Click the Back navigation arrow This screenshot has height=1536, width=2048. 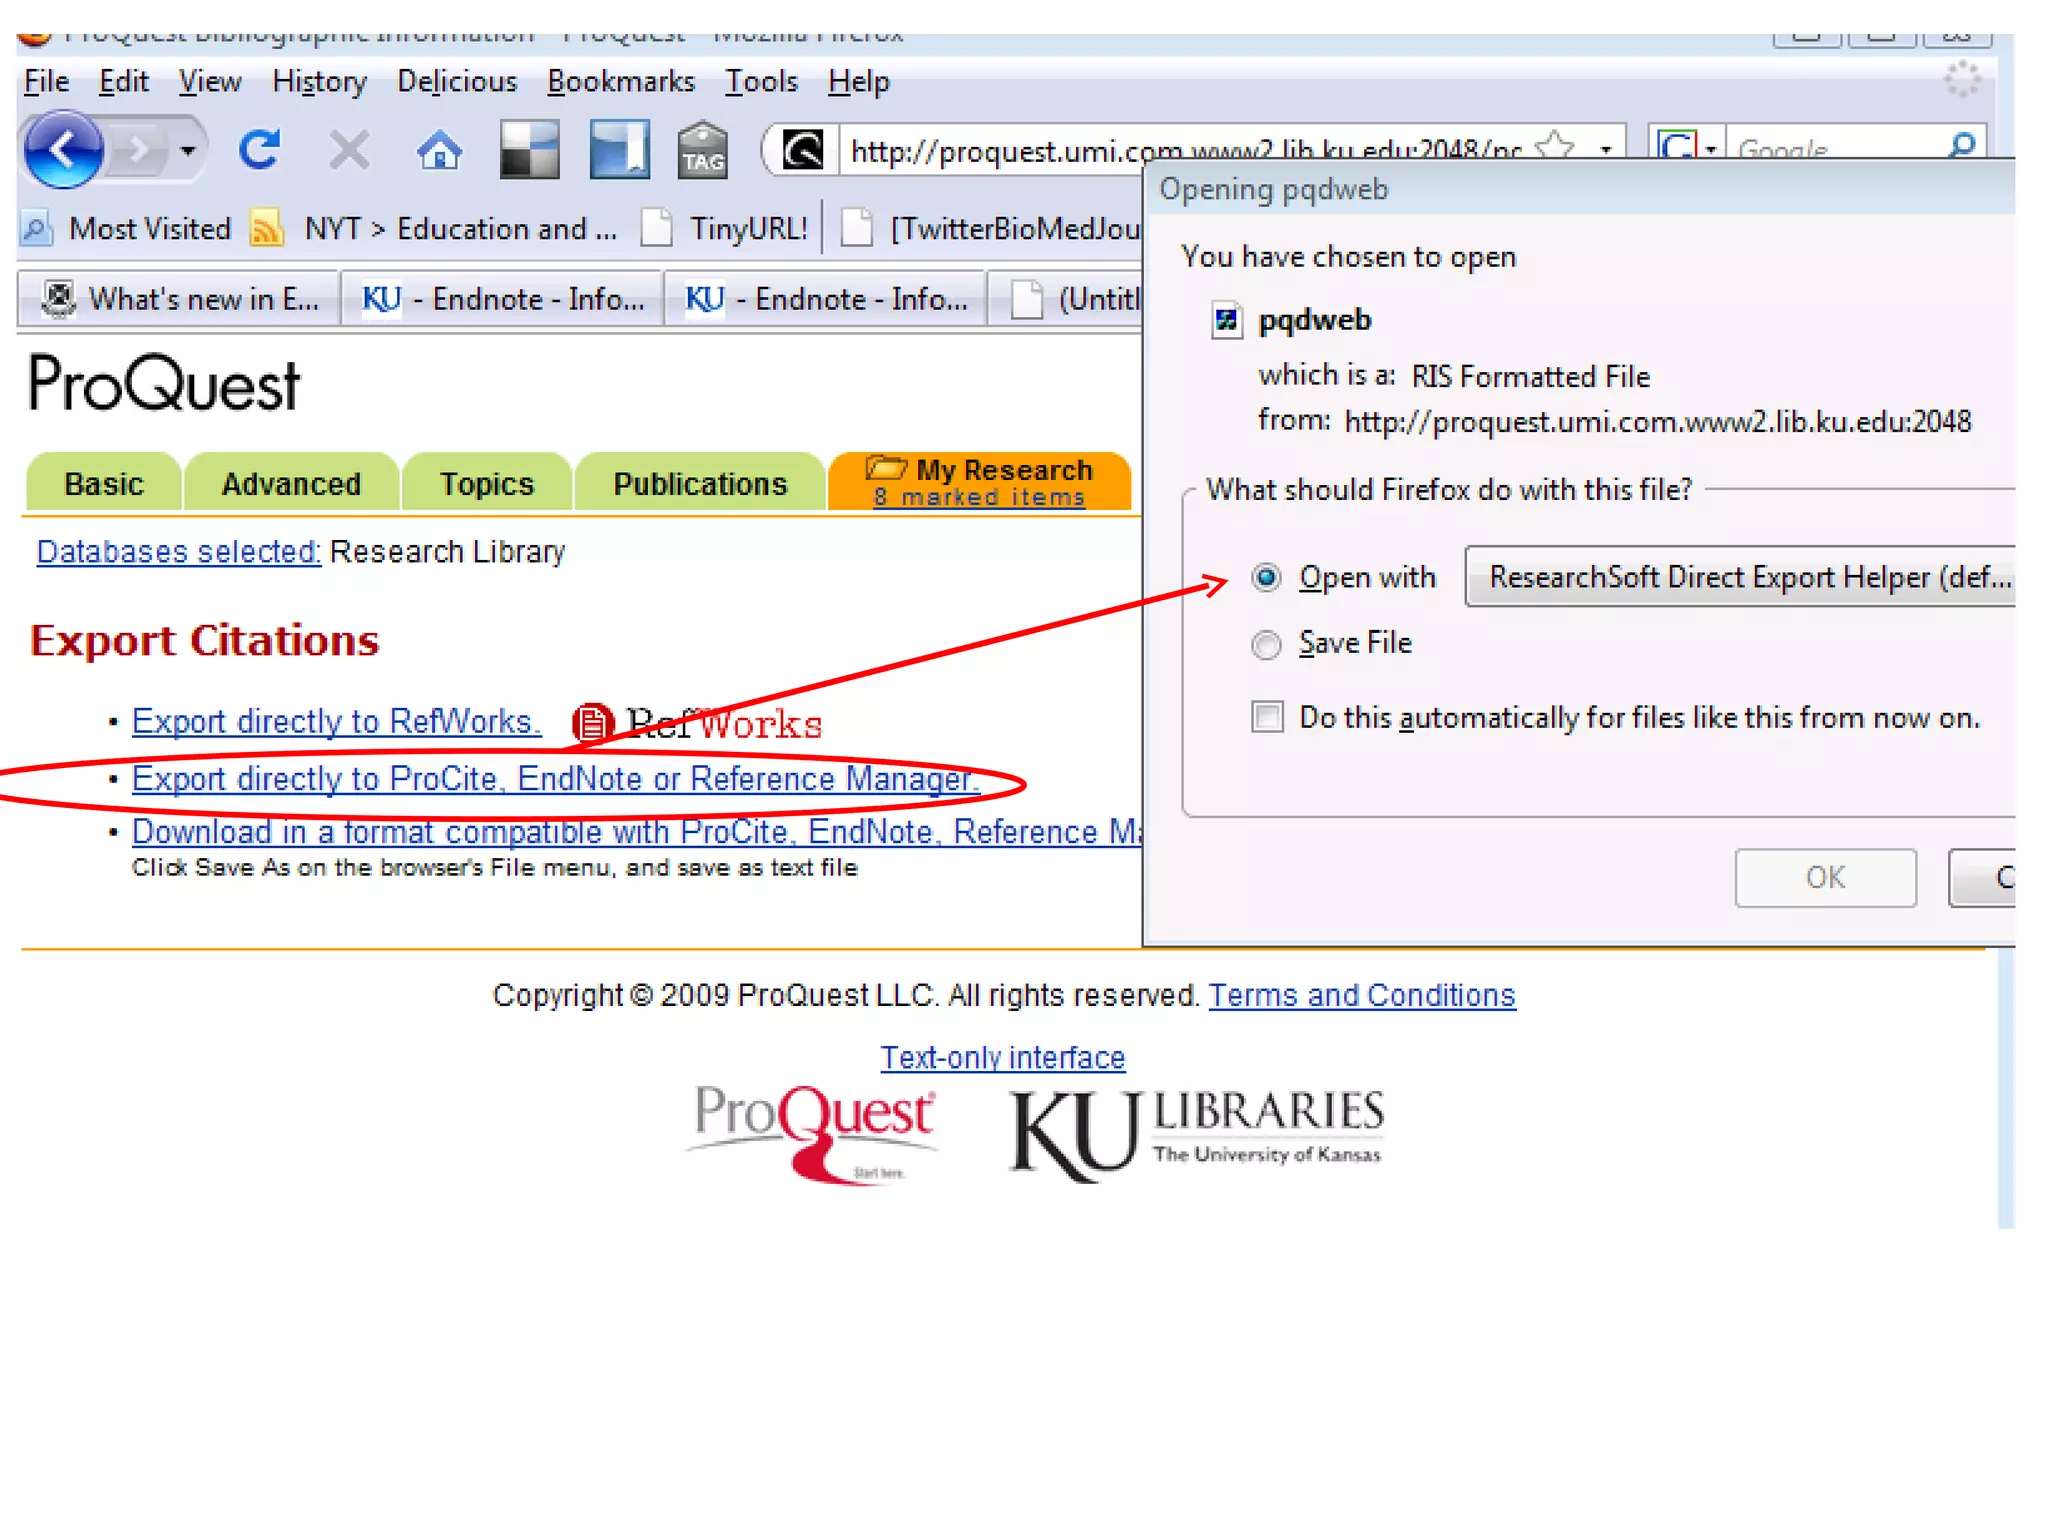[63, 151]
